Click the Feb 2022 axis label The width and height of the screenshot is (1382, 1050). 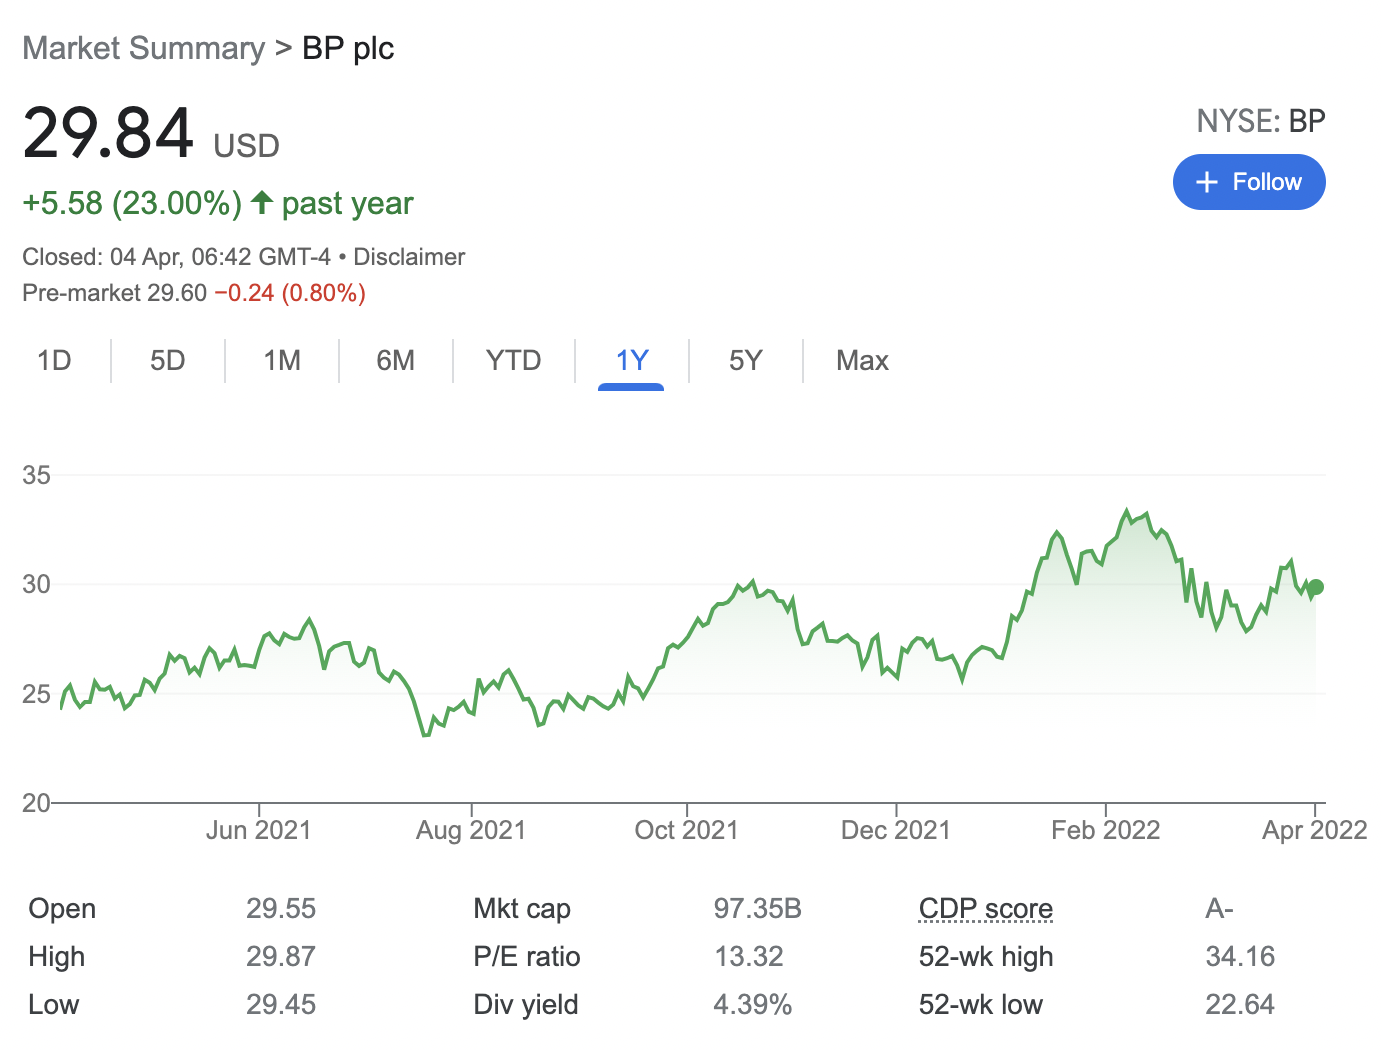[x=1106, y=830]
